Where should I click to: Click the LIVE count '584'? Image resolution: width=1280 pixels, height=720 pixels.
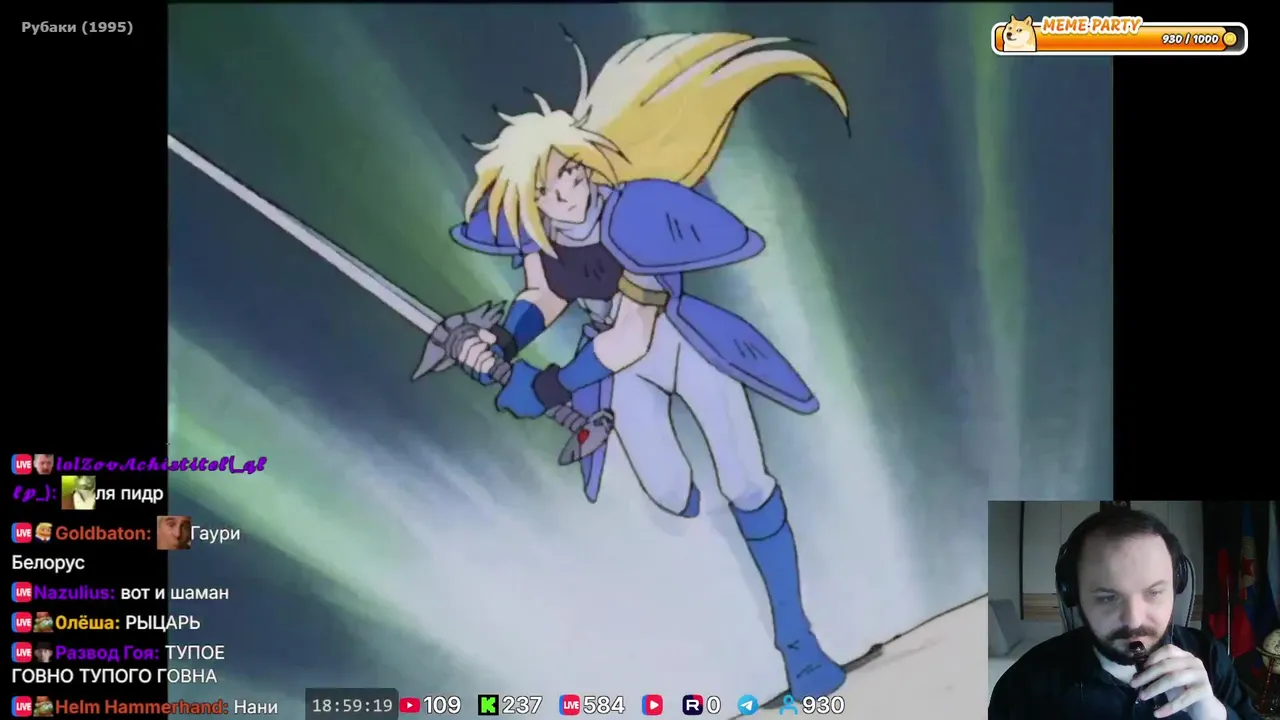click(x=604, y=705)
